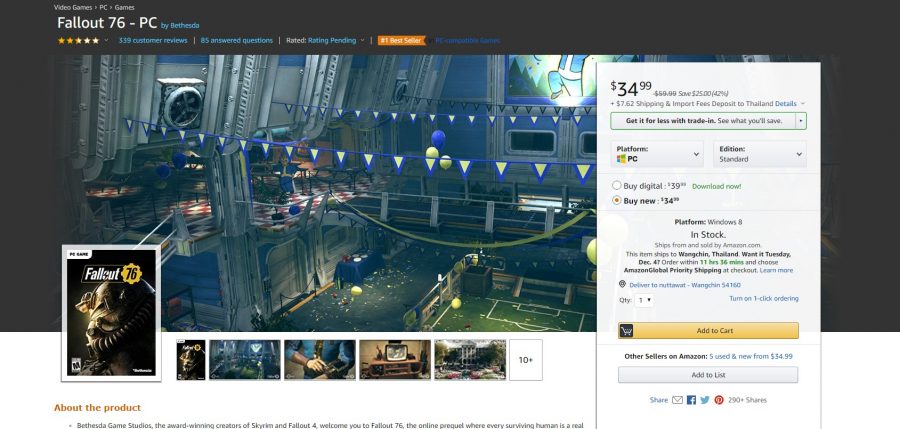The height and width of the screenshot is (429, 900).
Task: Click the Download now! text
Action: [716, 186]
